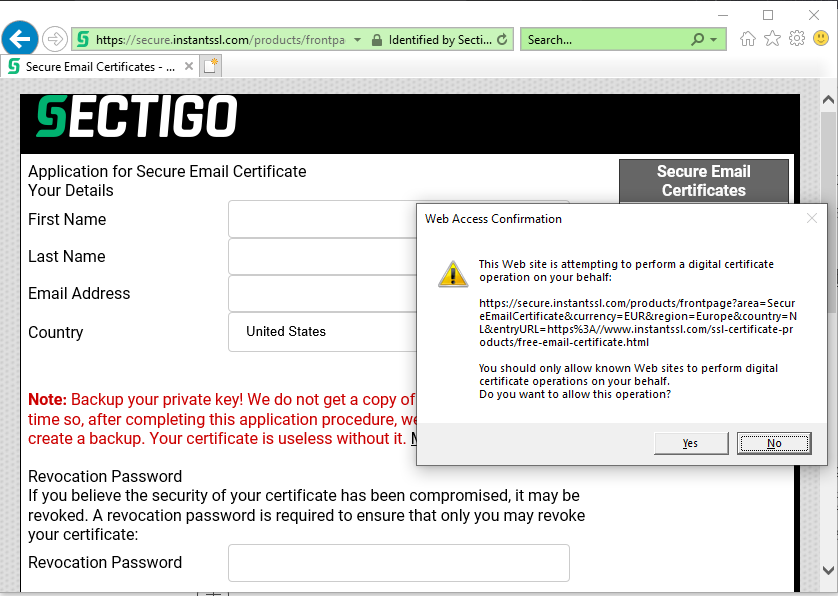Screen dimensions: 838x596
Task: Click the warning triangle icon in dialog
Action: coord(453,274)
